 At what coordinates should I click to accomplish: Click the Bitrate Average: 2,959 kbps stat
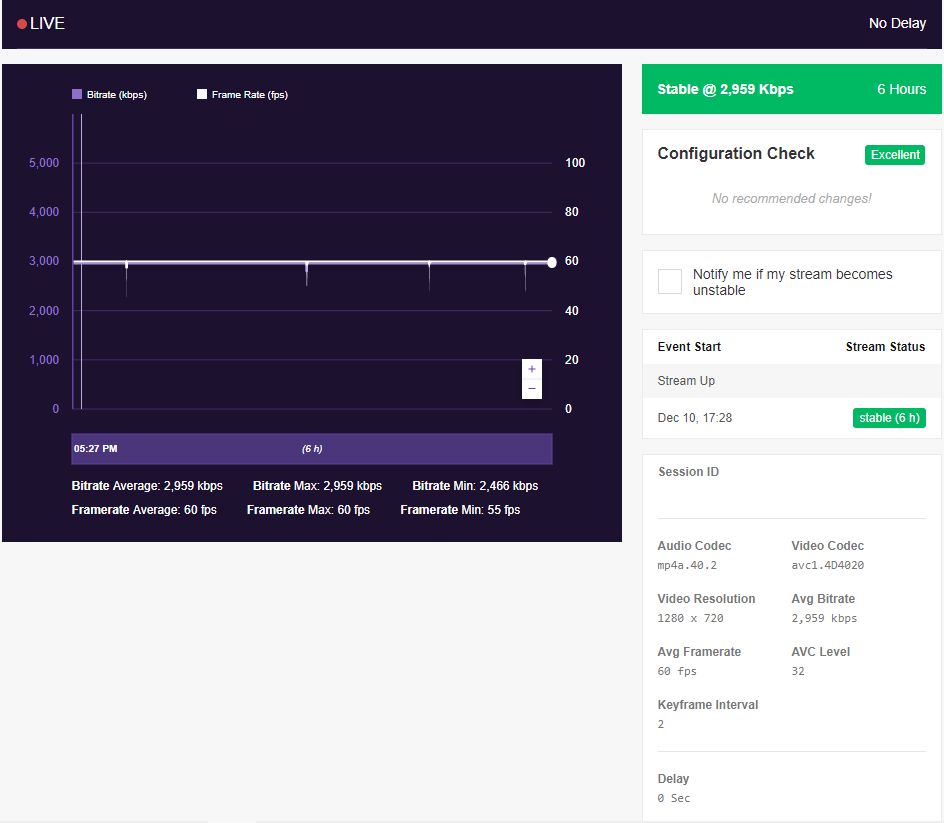click(x=147, y=486)
